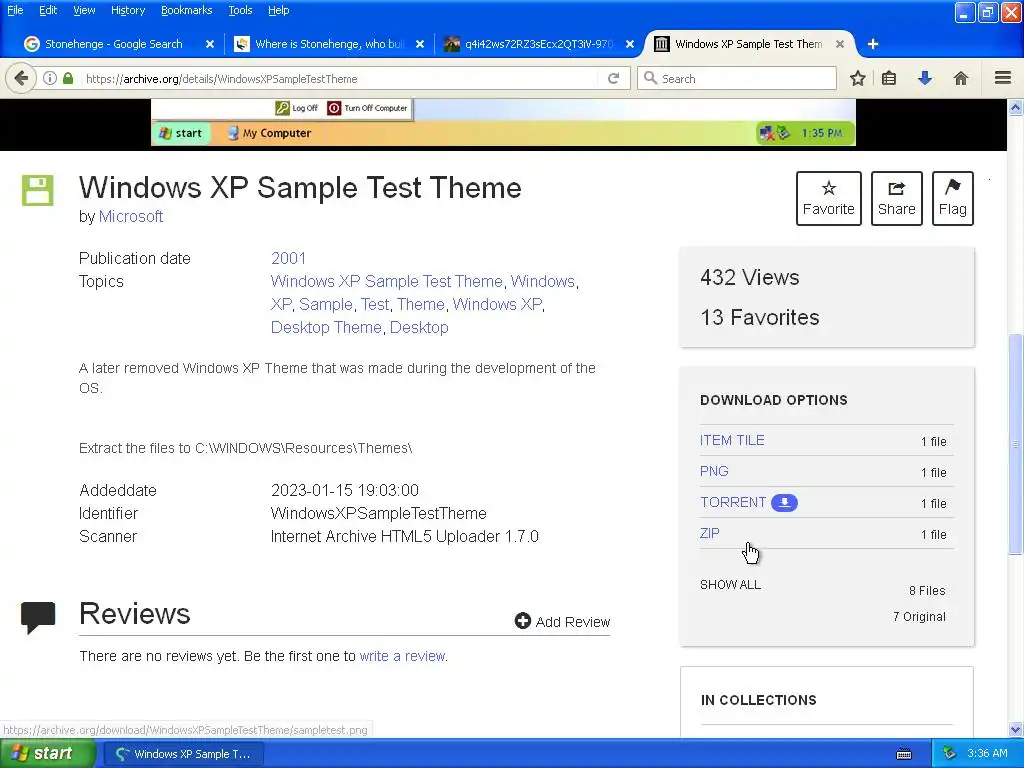1024x768 pixels.
Task: Open the 2001 publication date link
Action: point(289,258)
